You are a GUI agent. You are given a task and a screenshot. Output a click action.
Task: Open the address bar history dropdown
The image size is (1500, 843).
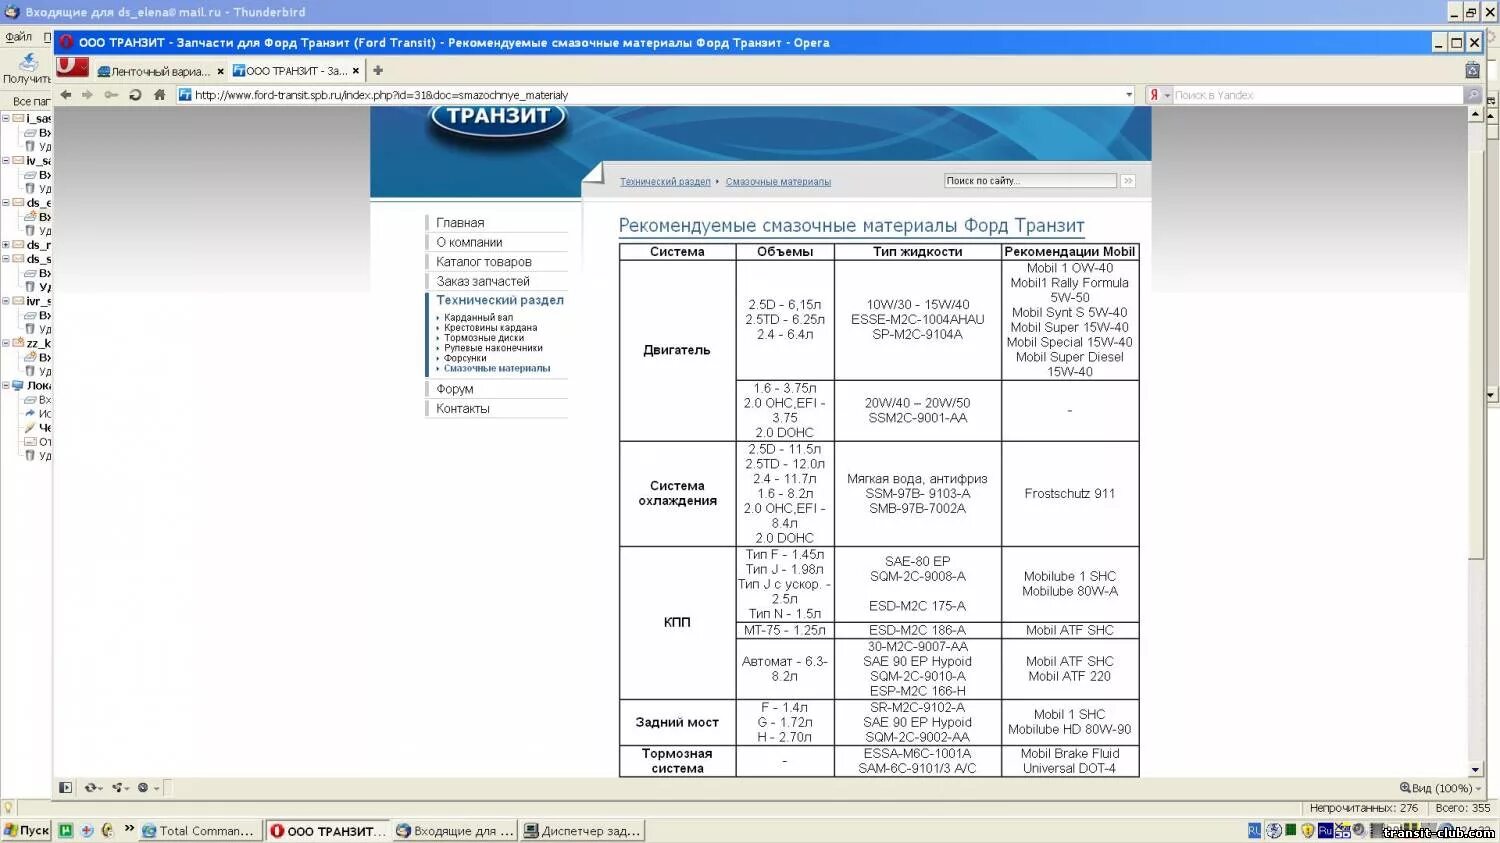tap(1129, 95)
